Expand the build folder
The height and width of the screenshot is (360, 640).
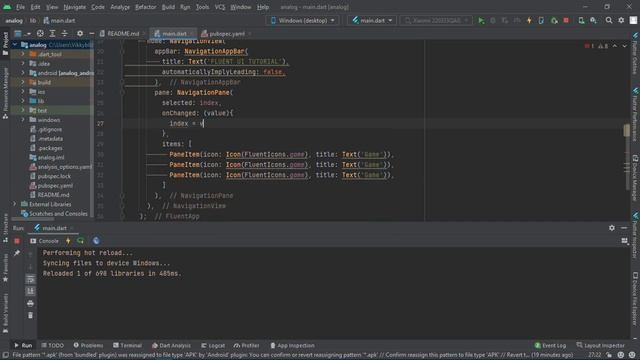tap(23, 82)
